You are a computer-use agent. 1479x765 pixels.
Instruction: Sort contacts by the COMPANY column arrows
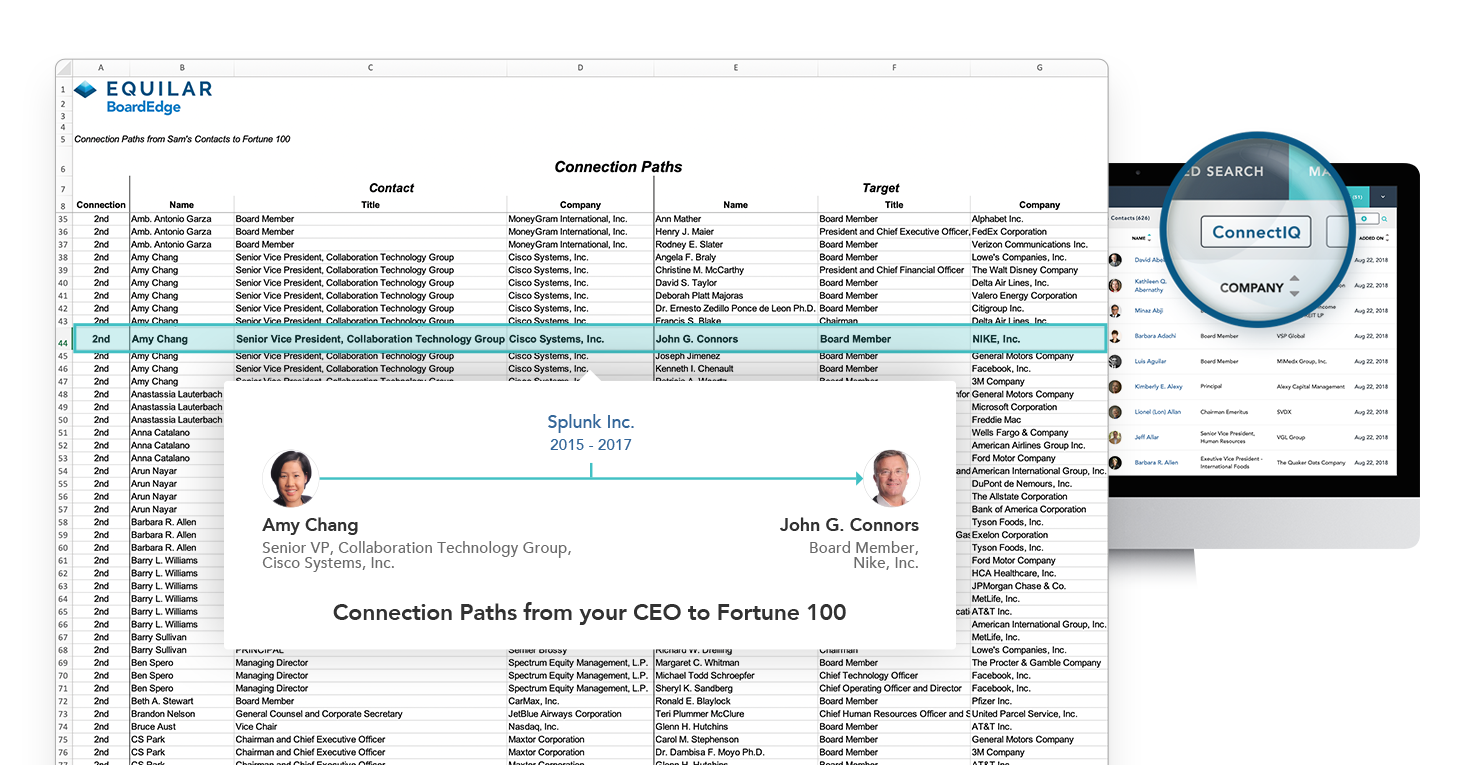point(1294,286)
